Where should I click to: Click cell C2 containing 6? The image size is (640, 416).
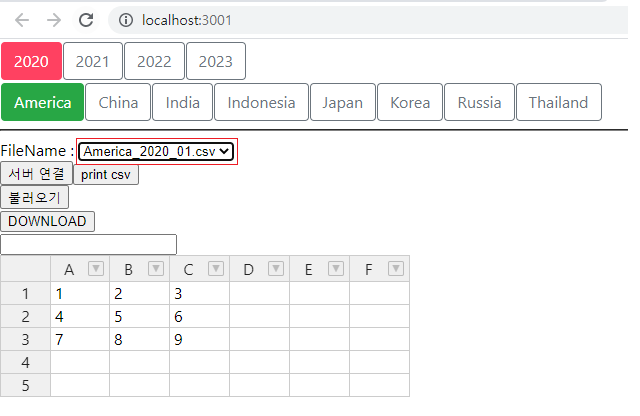(x=200, y=316)
